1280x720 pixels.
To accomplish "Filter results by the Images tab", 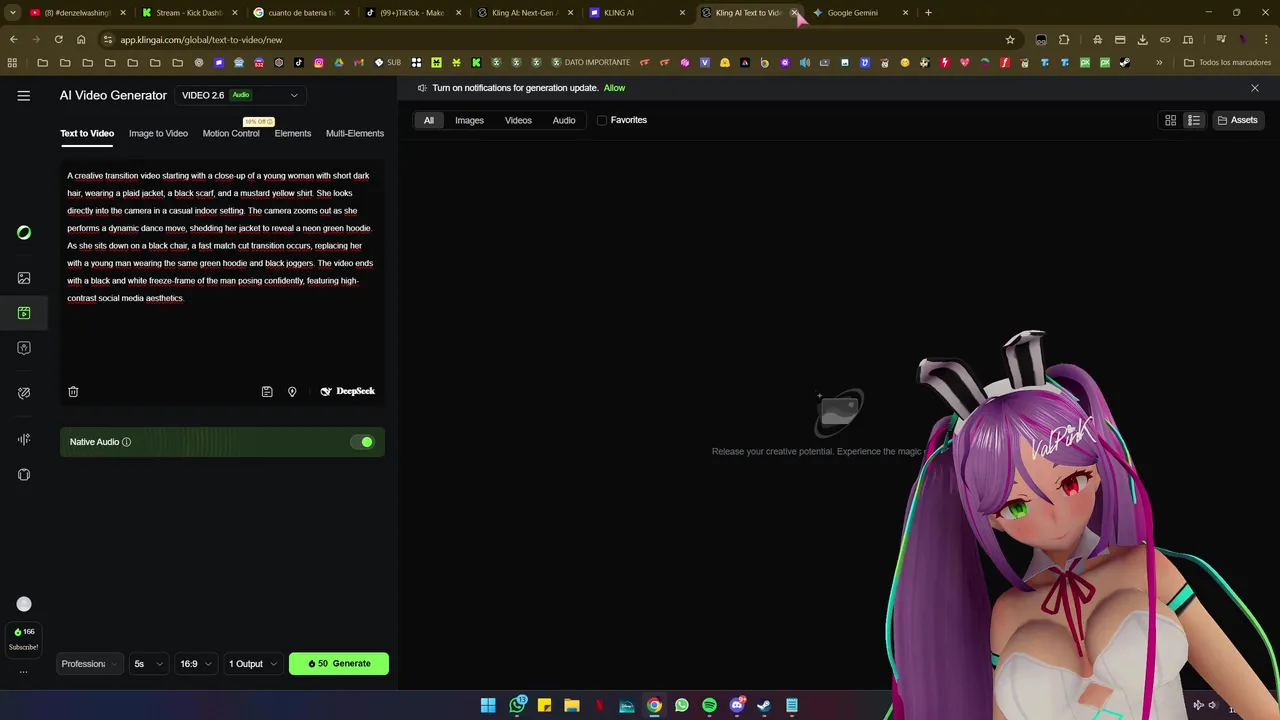I will [x=469, y=120].
